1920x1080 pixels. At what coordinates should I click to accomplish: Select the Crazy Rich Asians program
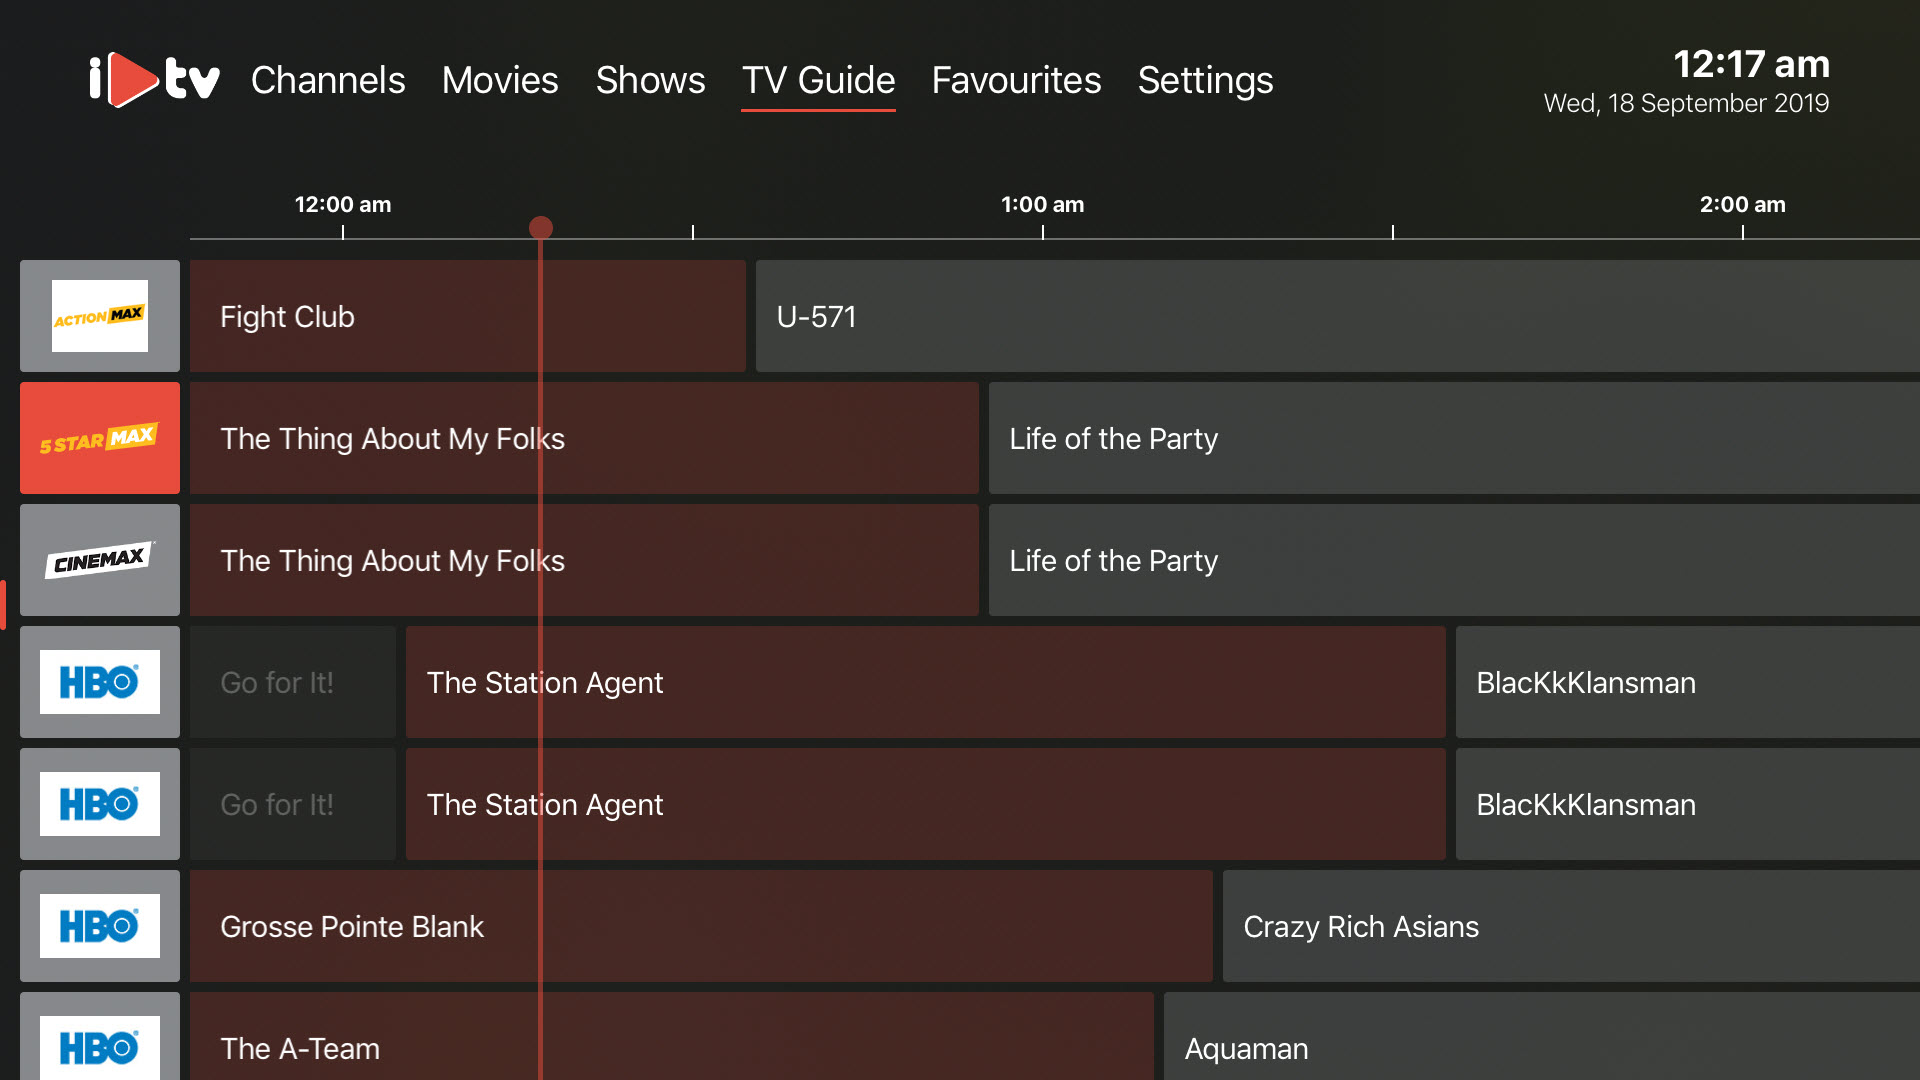click(x=1571, y=926)
